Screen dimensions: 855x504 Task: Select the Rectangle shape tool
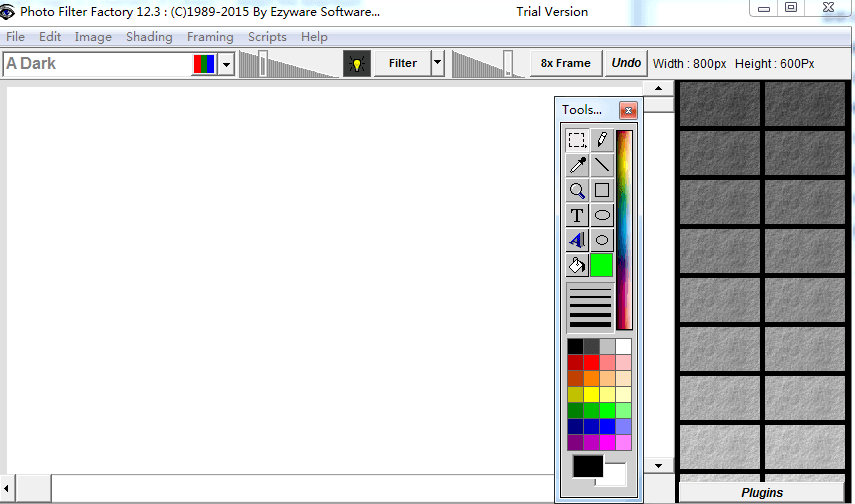tap(602, 190)
